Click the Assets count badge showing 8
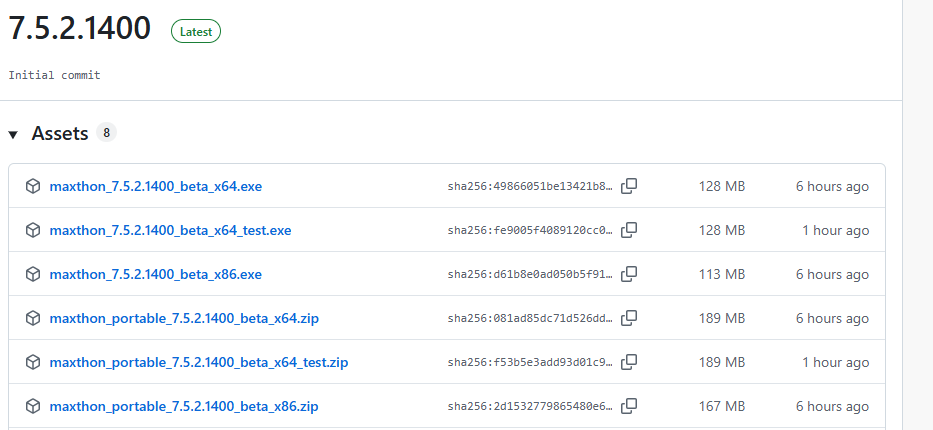This screenshot has width=933, height=430. tap(106, 133)
